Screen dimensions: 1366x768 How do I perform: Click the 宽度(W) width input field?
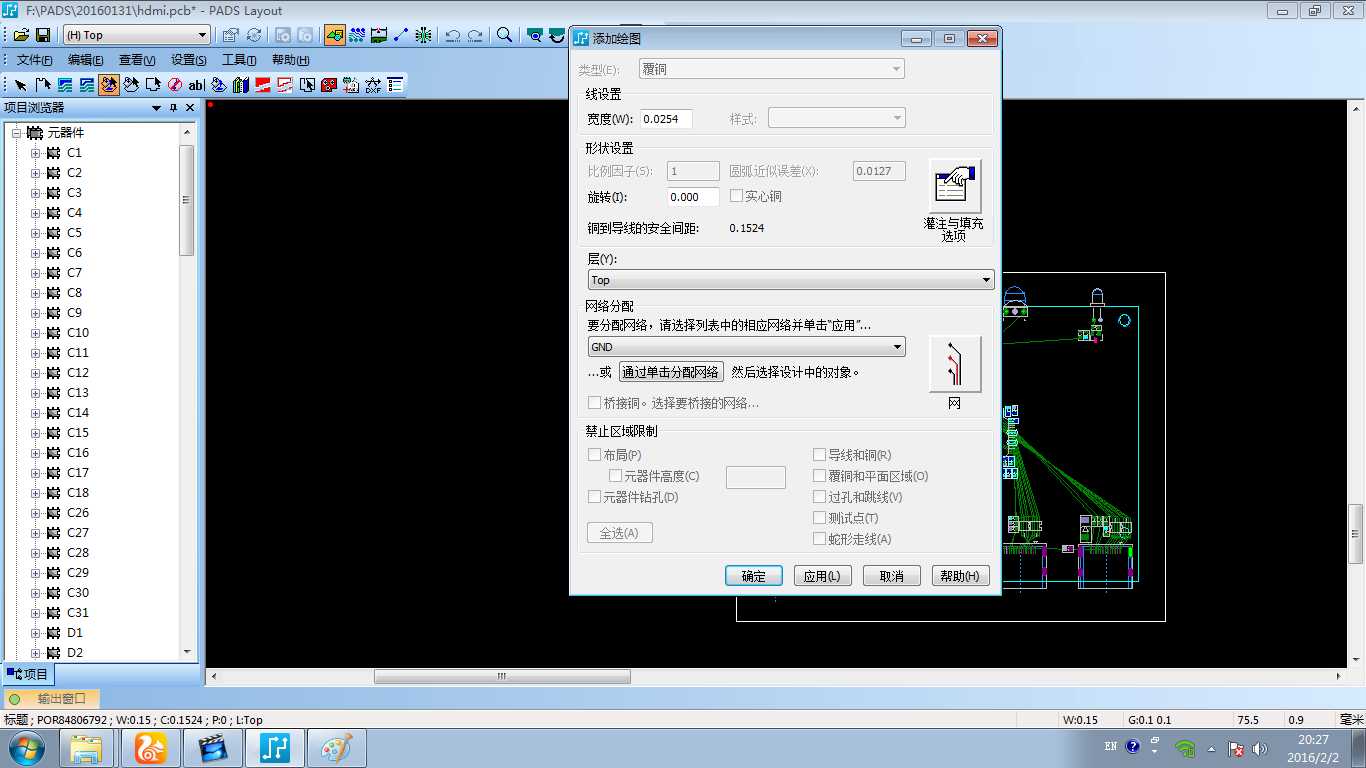tap(667, 119)
